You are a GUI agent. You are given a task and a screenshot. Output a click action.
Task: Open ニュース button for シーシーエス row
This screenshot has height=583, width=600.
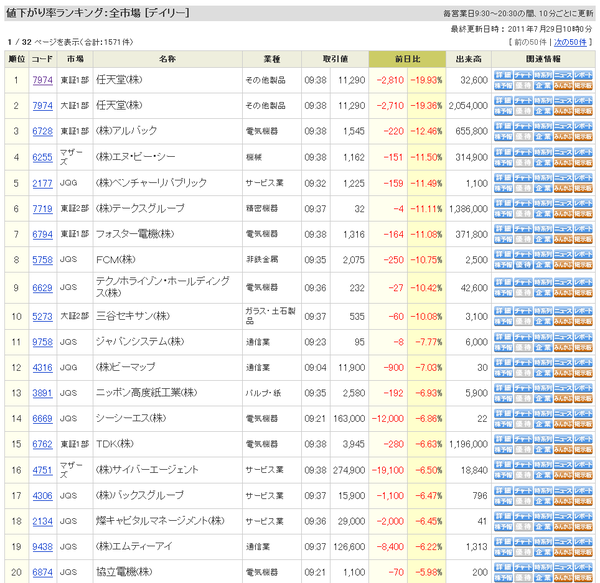563,414
